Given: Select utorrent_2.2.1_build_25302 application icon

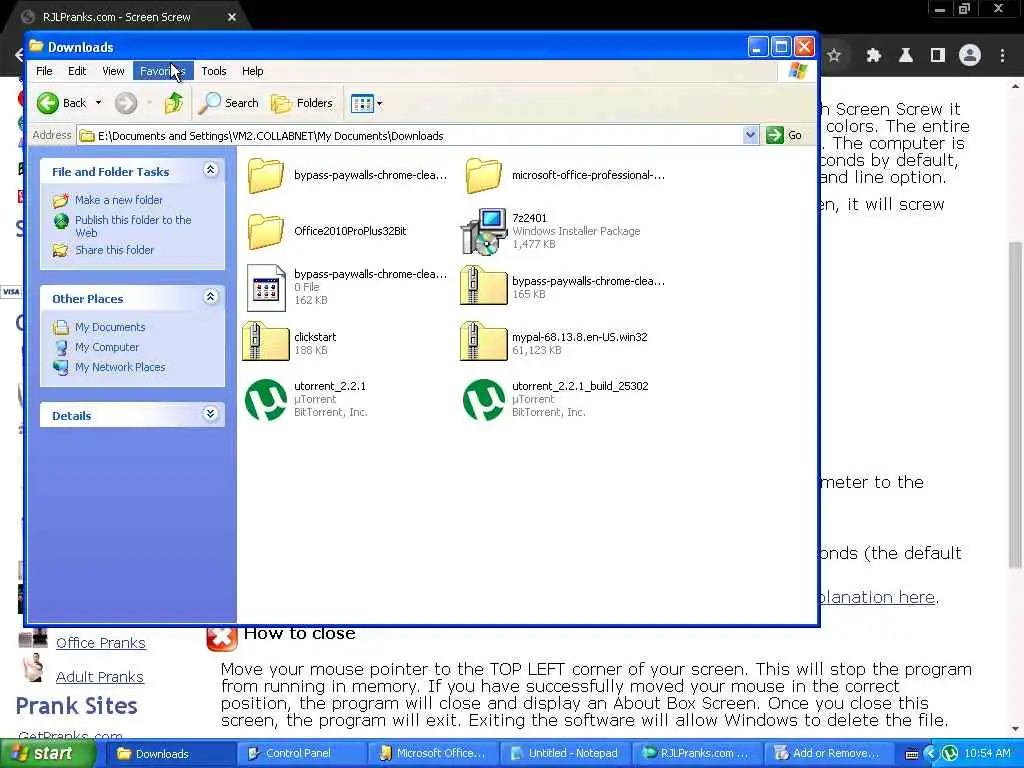Looking at the screenshot, I should point(484,399).
